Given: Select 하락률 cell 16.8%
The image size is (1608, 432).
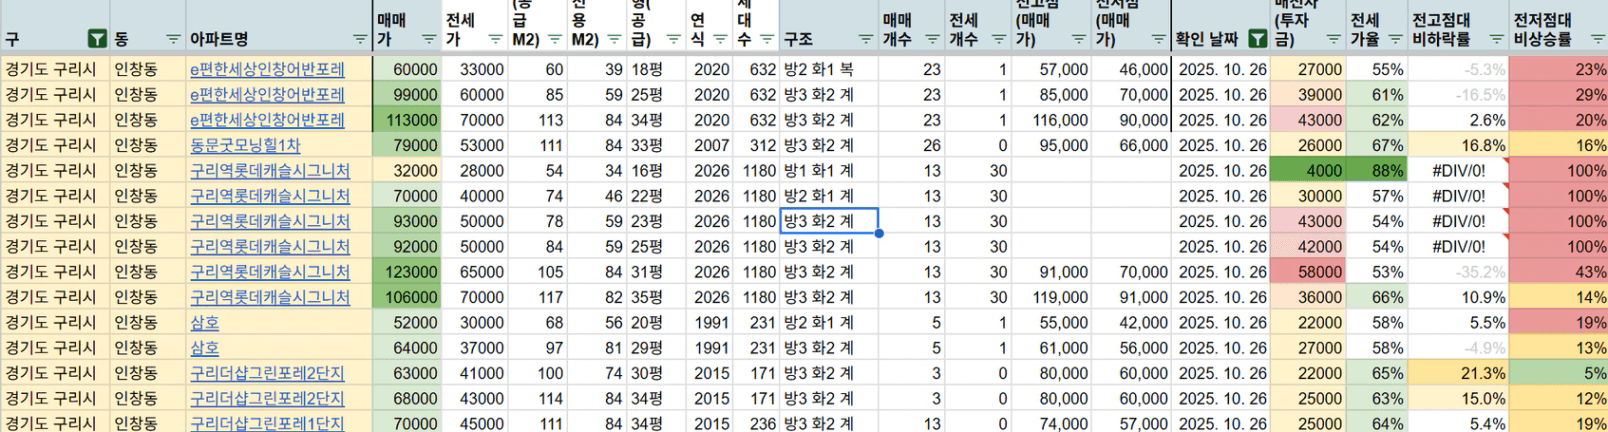Looking at the screenshot, I should point(1458,145).
